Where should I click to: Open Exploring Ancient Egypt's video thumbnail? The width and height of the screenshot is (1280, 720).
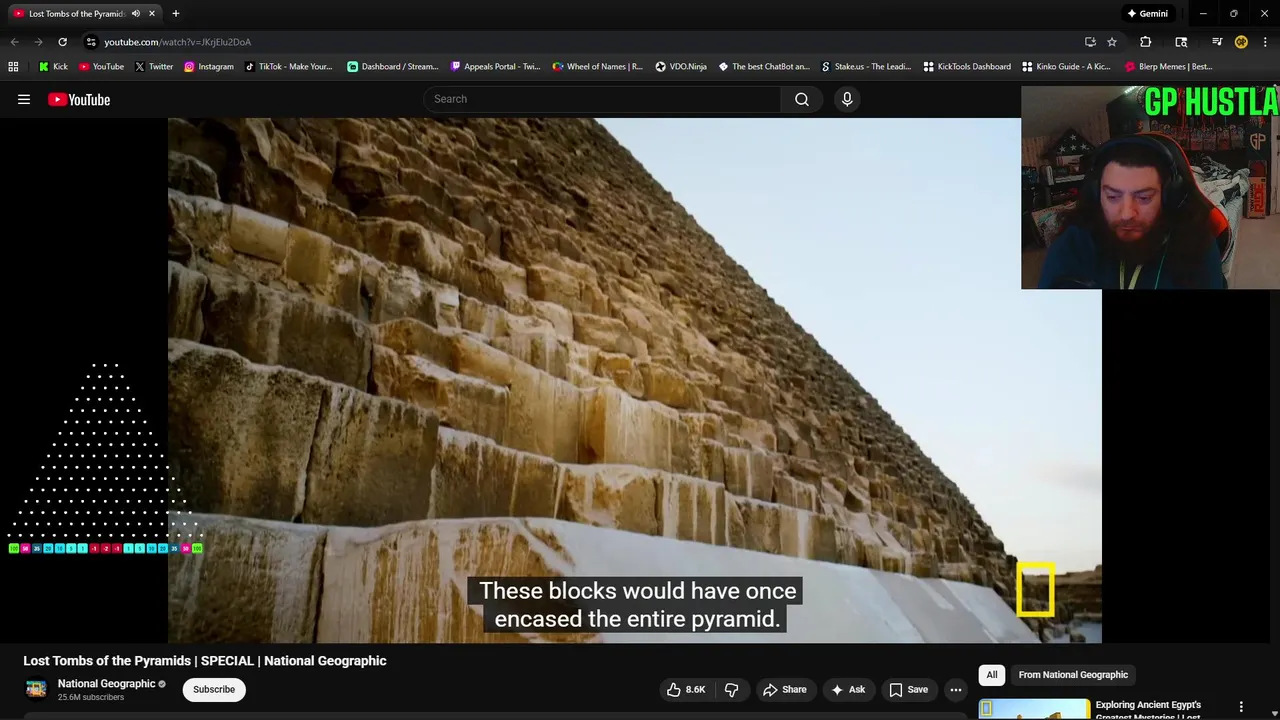[x=1033, y=709]
